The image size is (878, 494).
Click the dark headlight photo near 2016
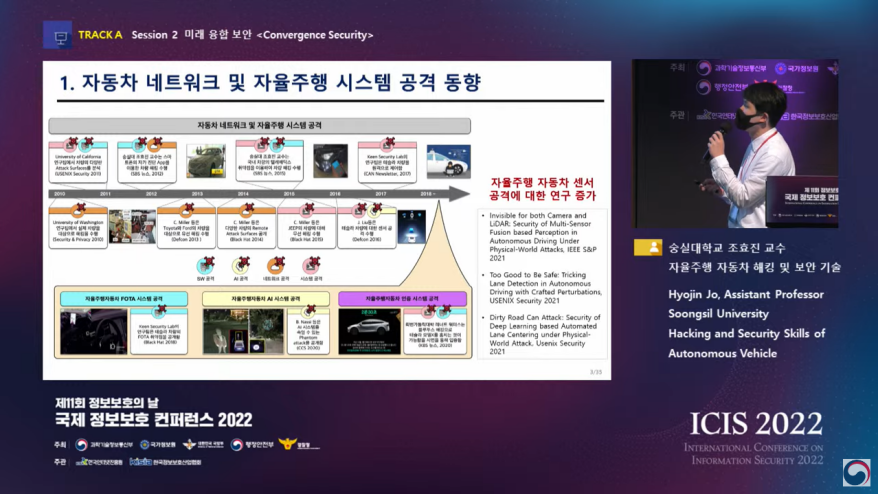(330, 161)
